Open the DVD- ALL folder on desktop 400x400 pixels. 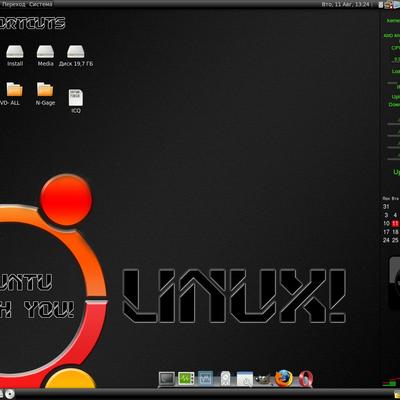click(11, 94)
